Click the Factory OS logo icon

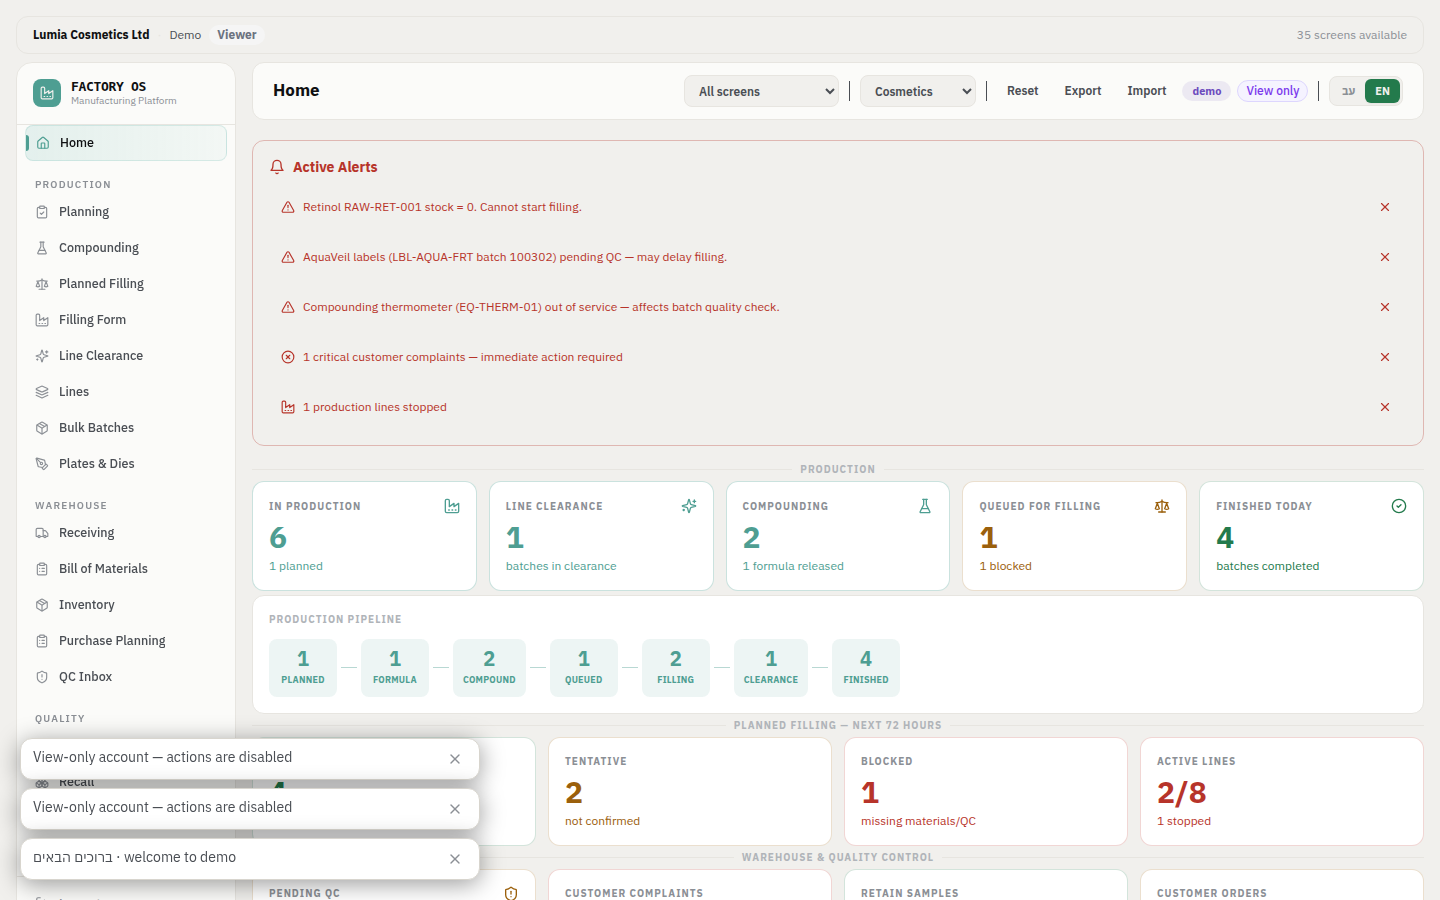point(47,93)
